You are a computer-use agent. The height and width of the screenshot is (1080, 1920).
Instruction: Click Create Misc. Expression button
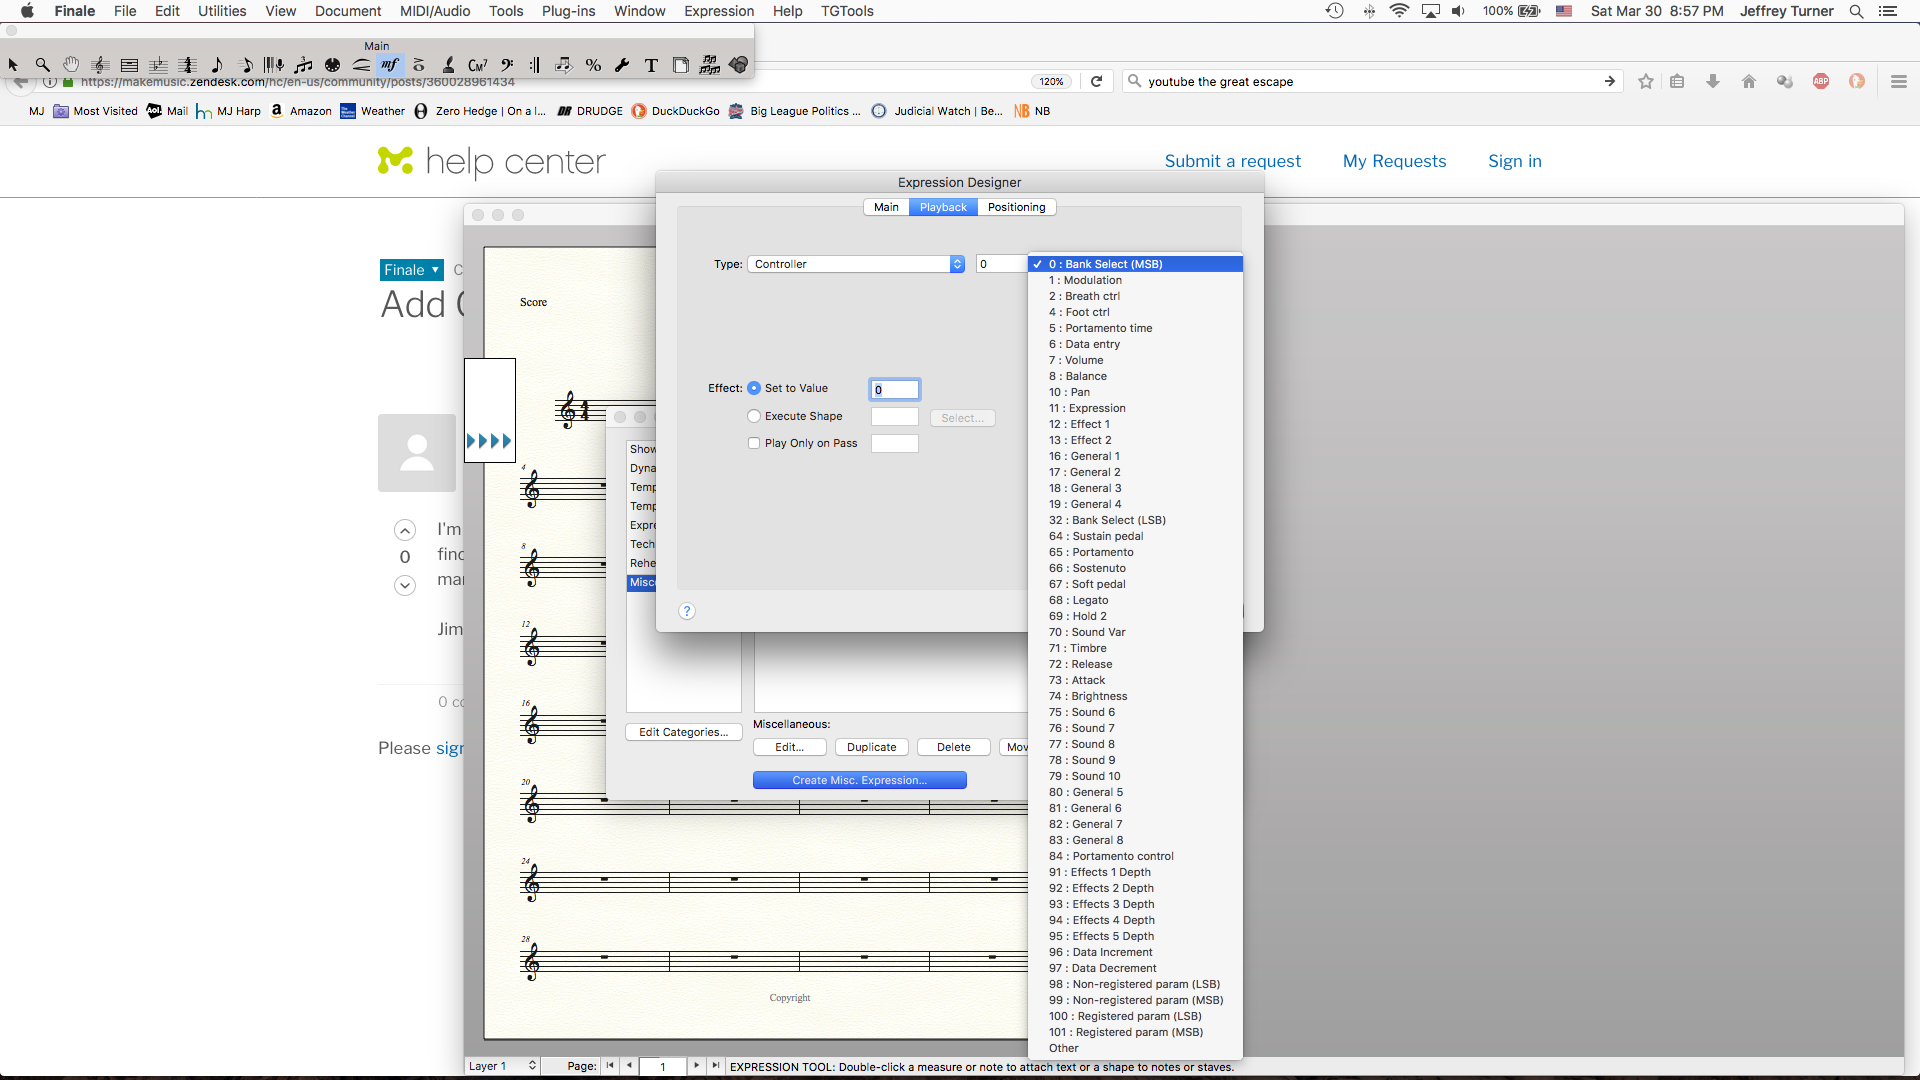pos(859,780)
